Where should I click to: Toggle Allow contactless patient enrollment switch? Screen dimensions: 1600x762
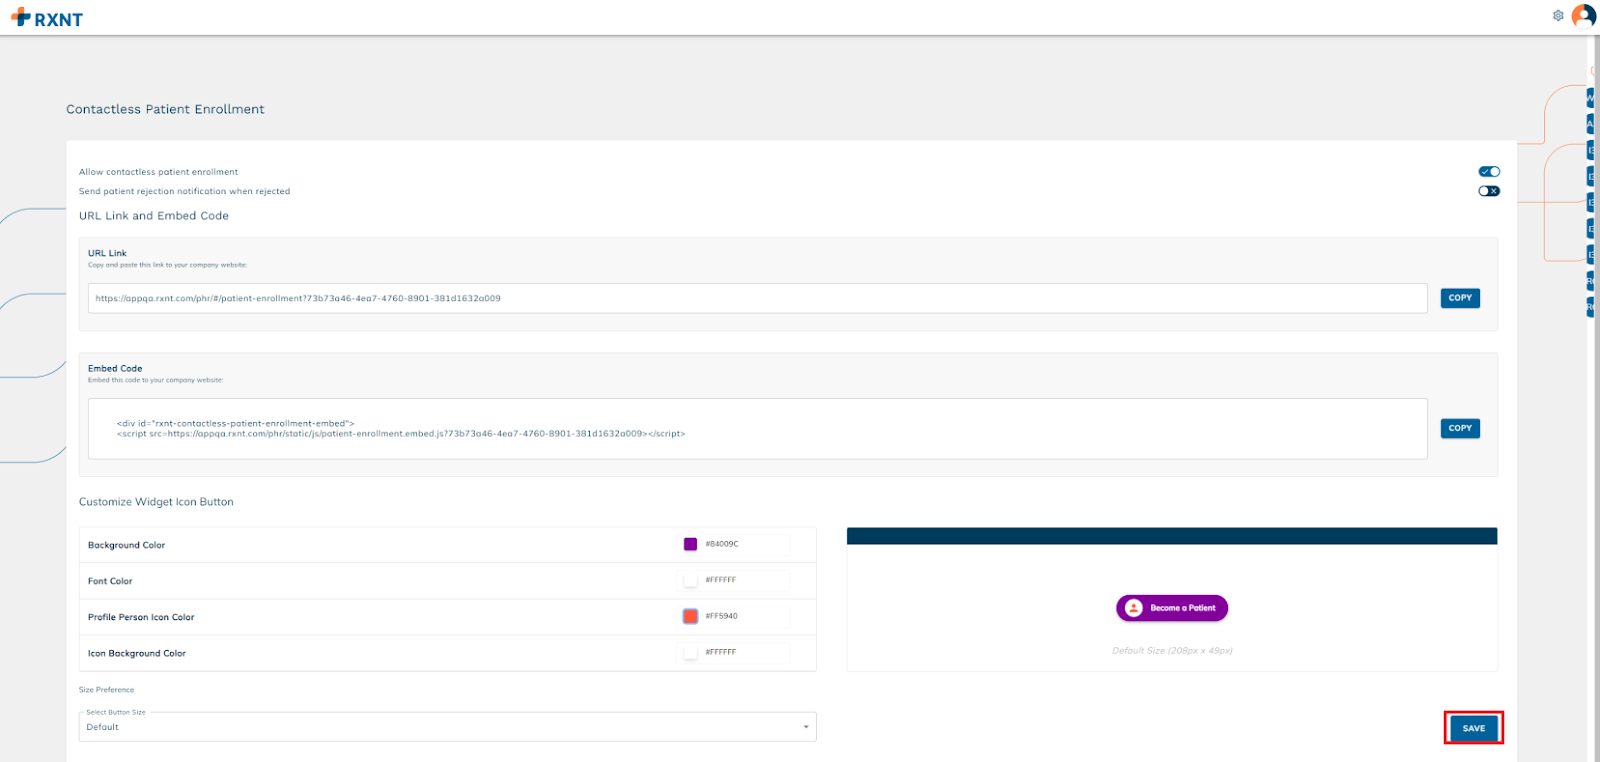click(1489, 172)
